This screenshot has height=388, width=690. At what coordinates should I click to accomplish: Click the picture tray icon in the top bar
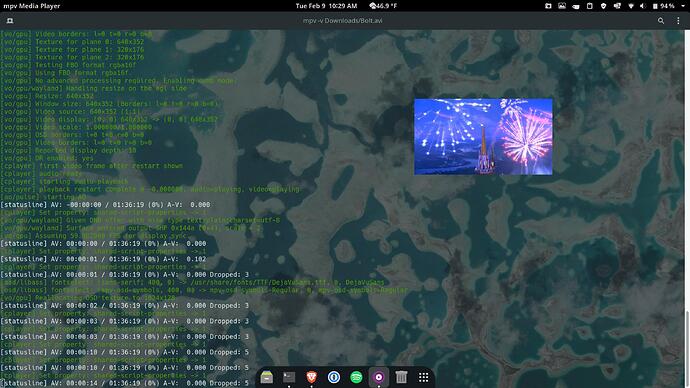coord(562,6)
